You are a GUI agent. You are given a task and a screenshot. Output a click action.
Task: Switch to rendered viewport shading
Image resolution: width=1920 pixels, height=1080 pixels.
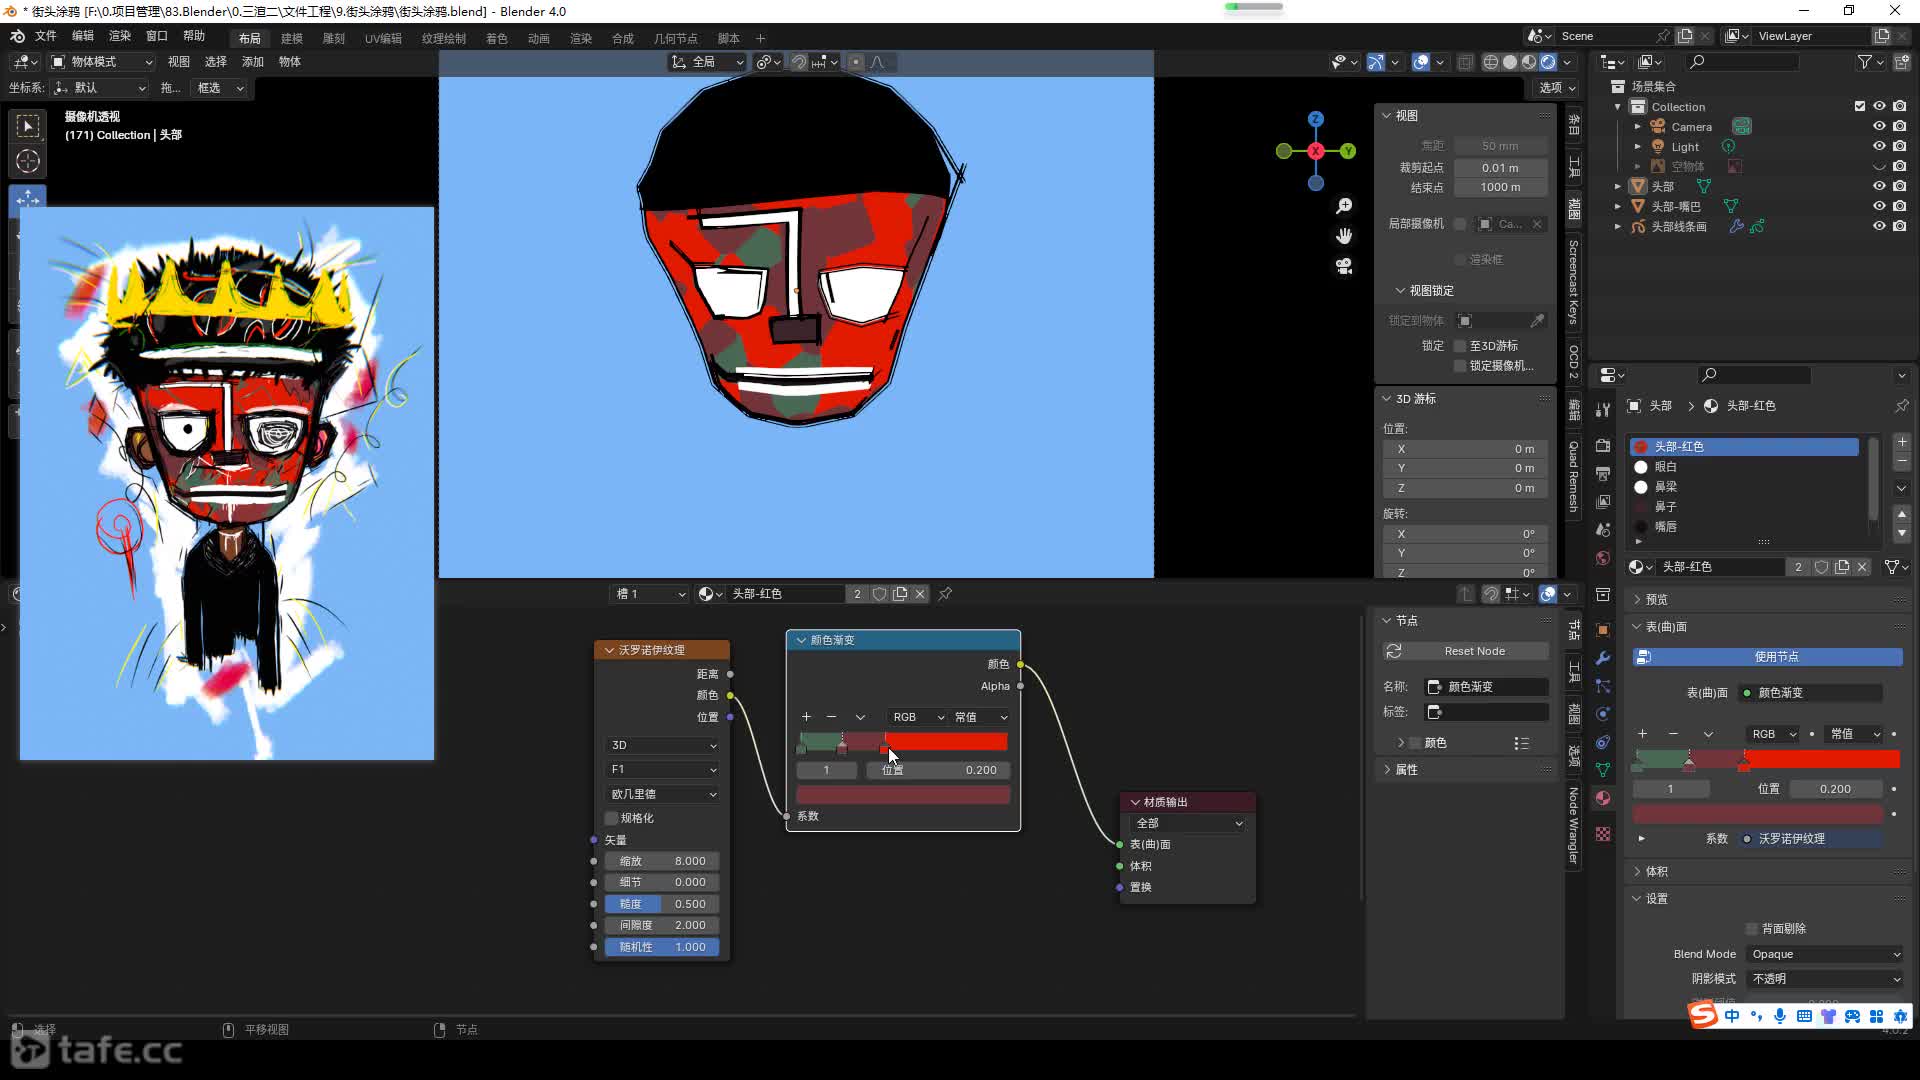tap(1548, 62)
